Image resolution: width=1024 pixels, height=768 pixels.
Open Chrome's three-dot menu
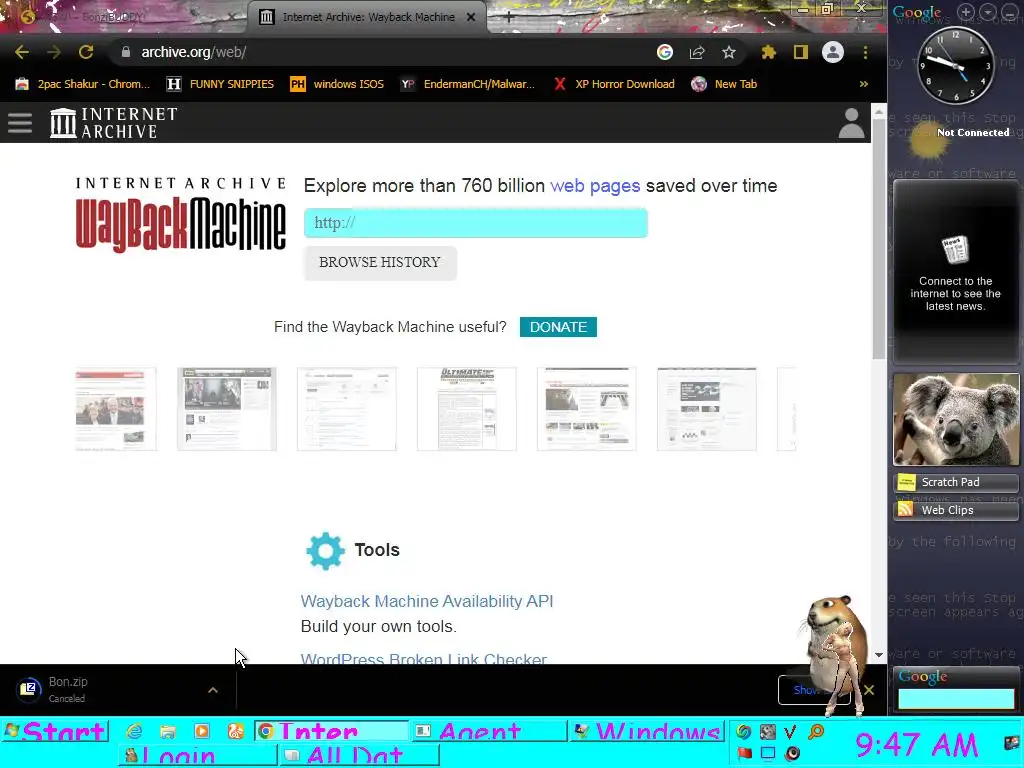point(865,52)
